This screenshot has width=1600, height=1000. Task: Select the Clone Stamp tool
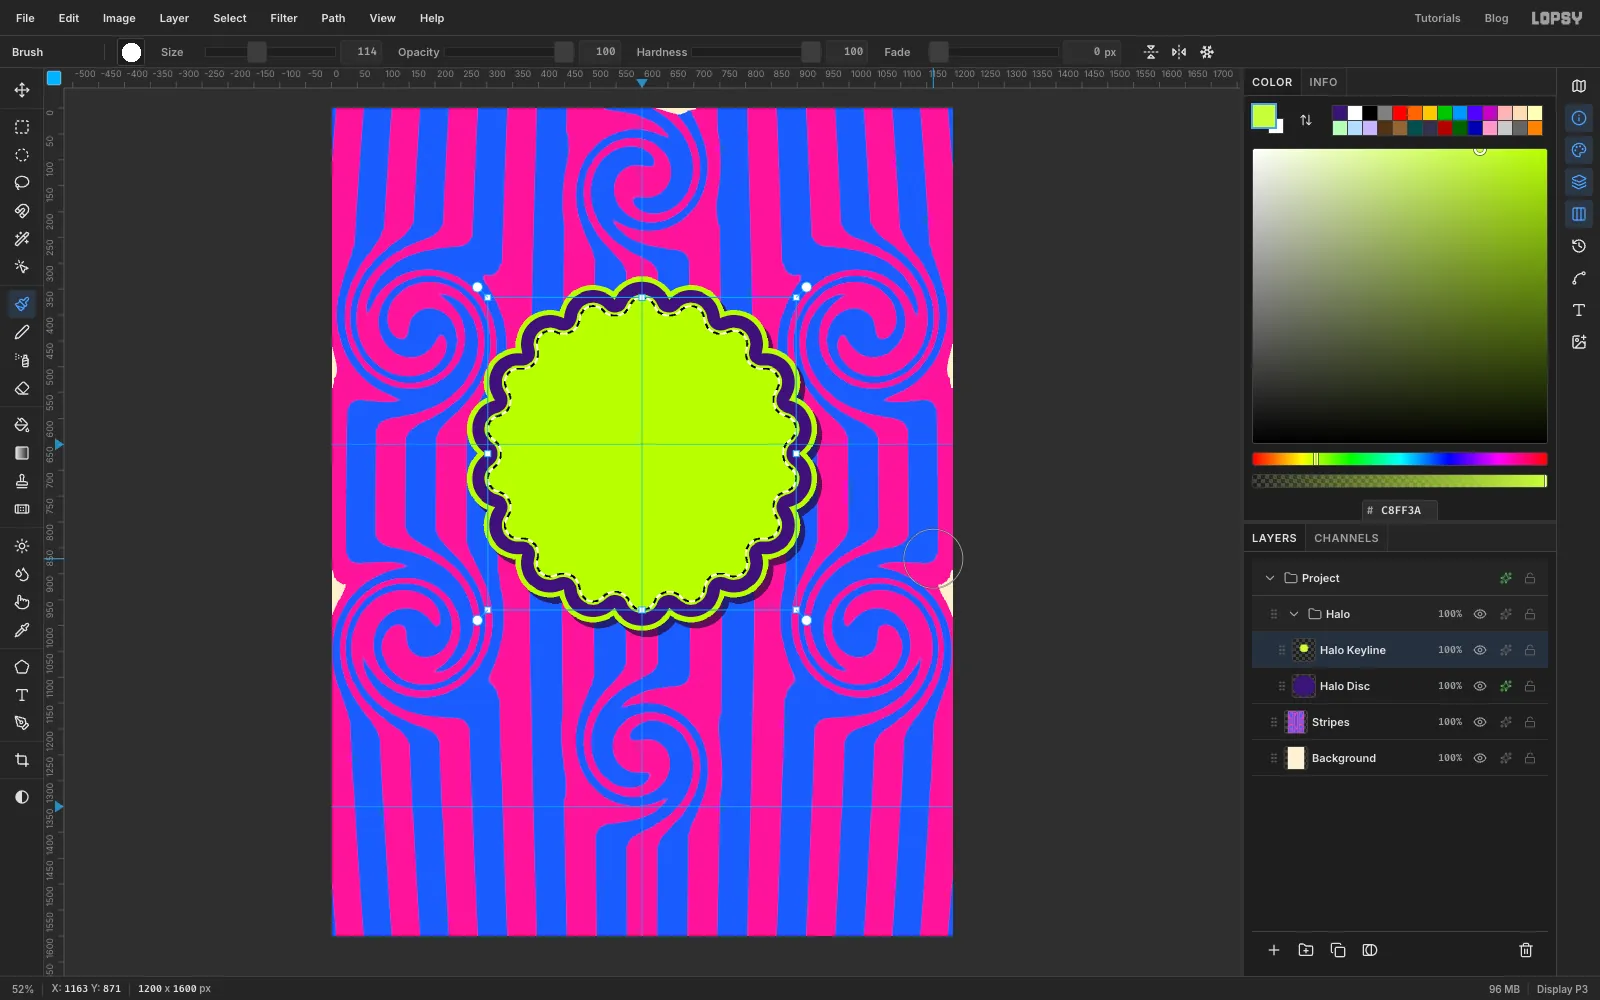(x=22, y=481)
